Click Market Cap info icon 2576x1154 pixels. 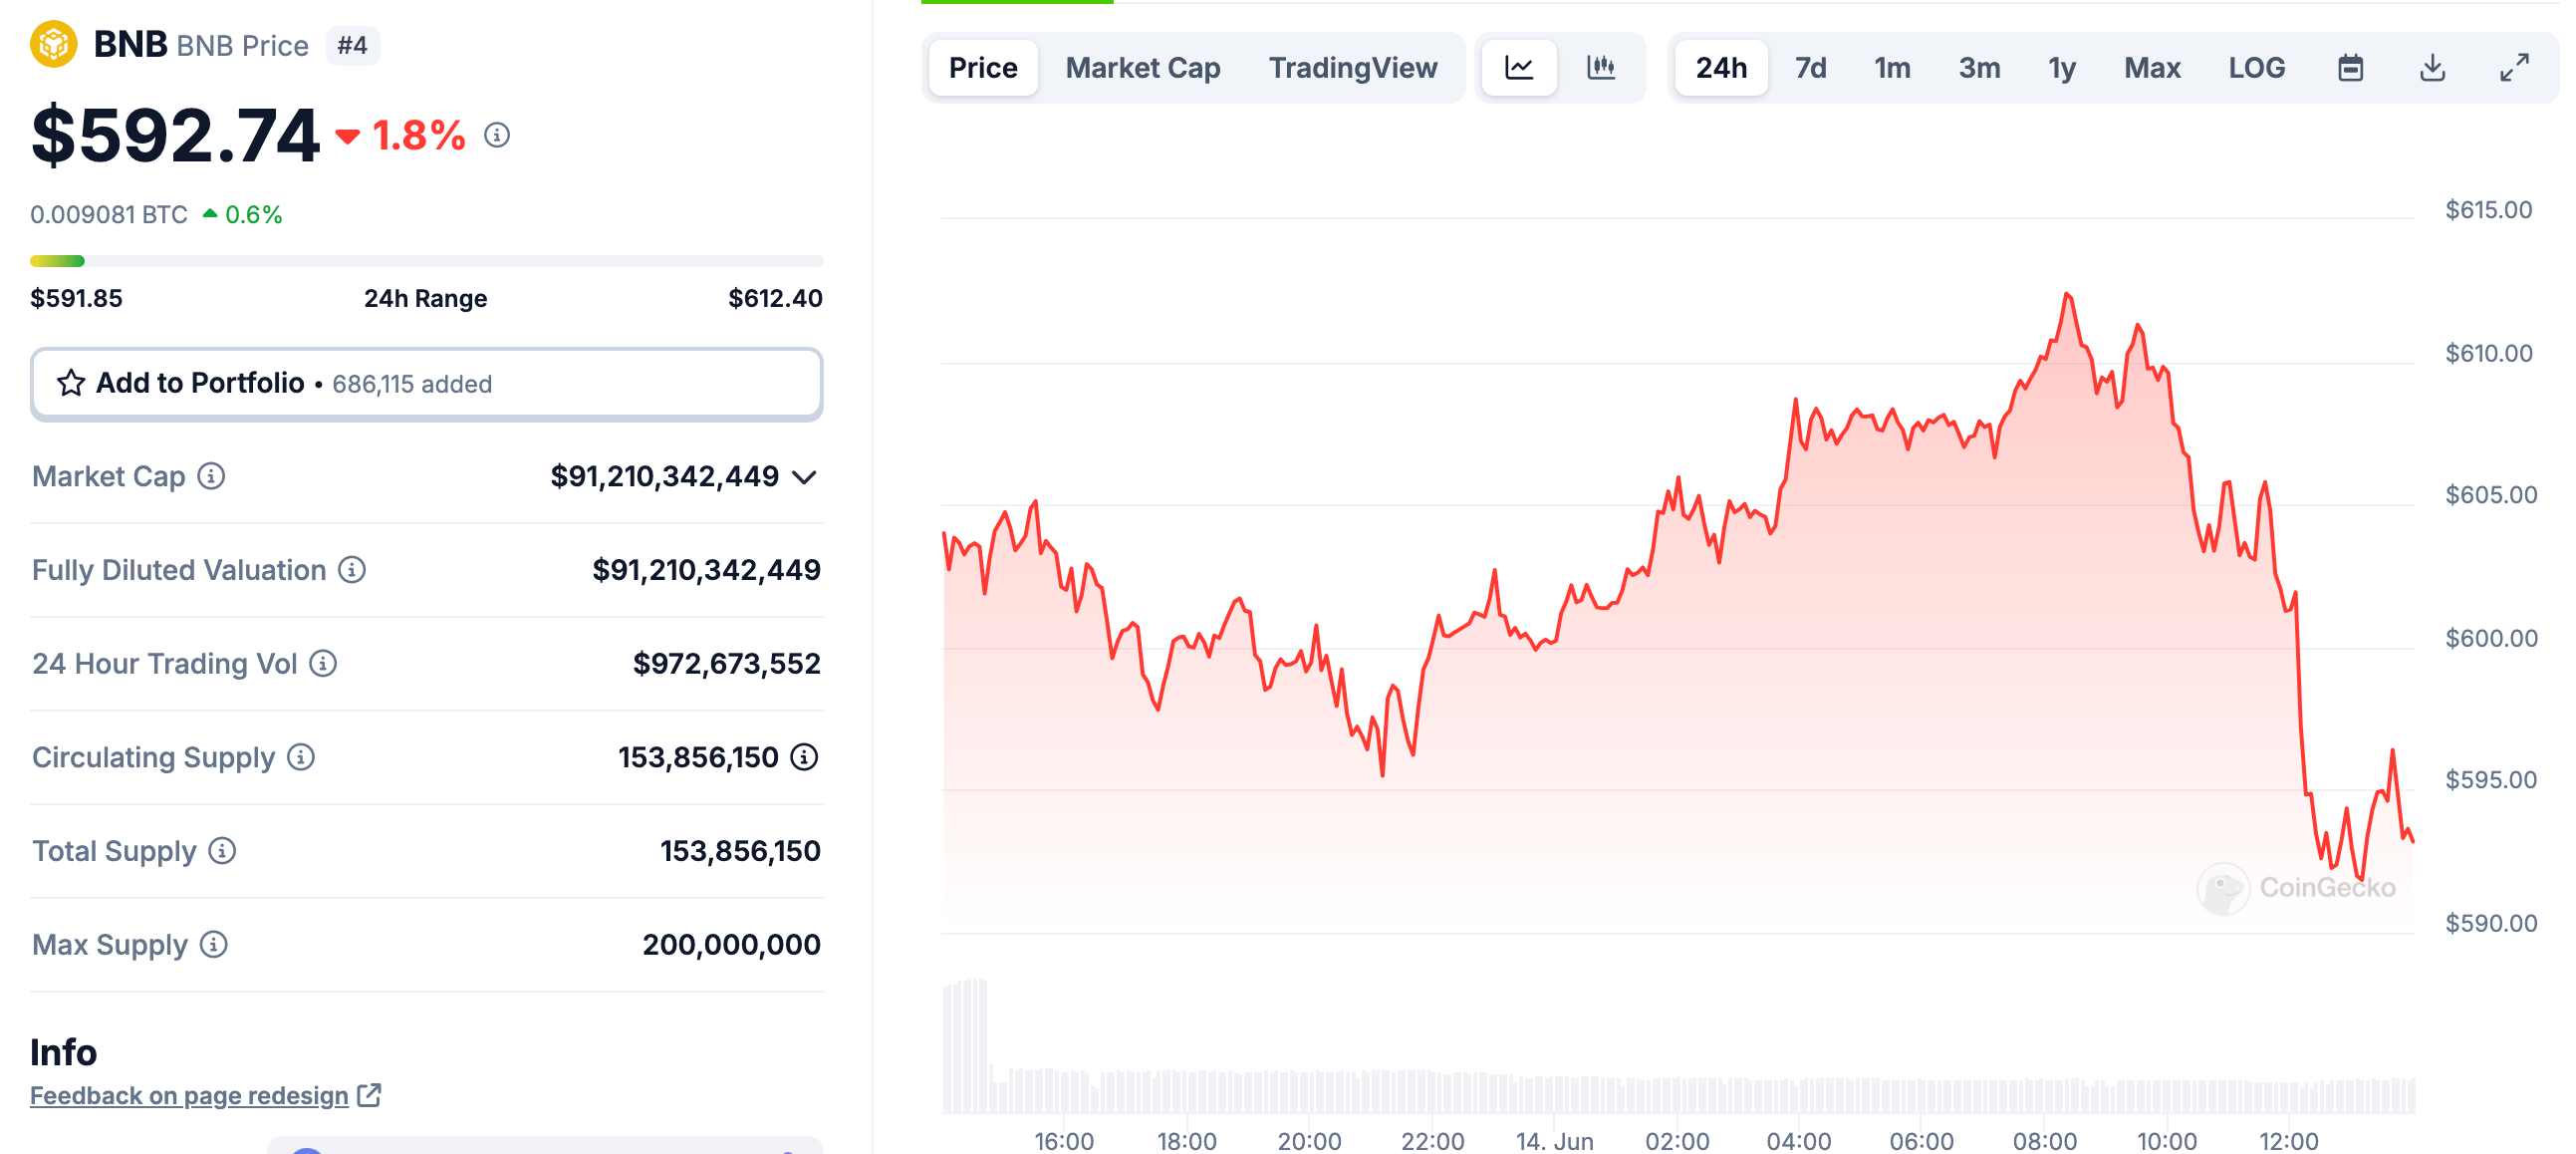click(211, 476)
